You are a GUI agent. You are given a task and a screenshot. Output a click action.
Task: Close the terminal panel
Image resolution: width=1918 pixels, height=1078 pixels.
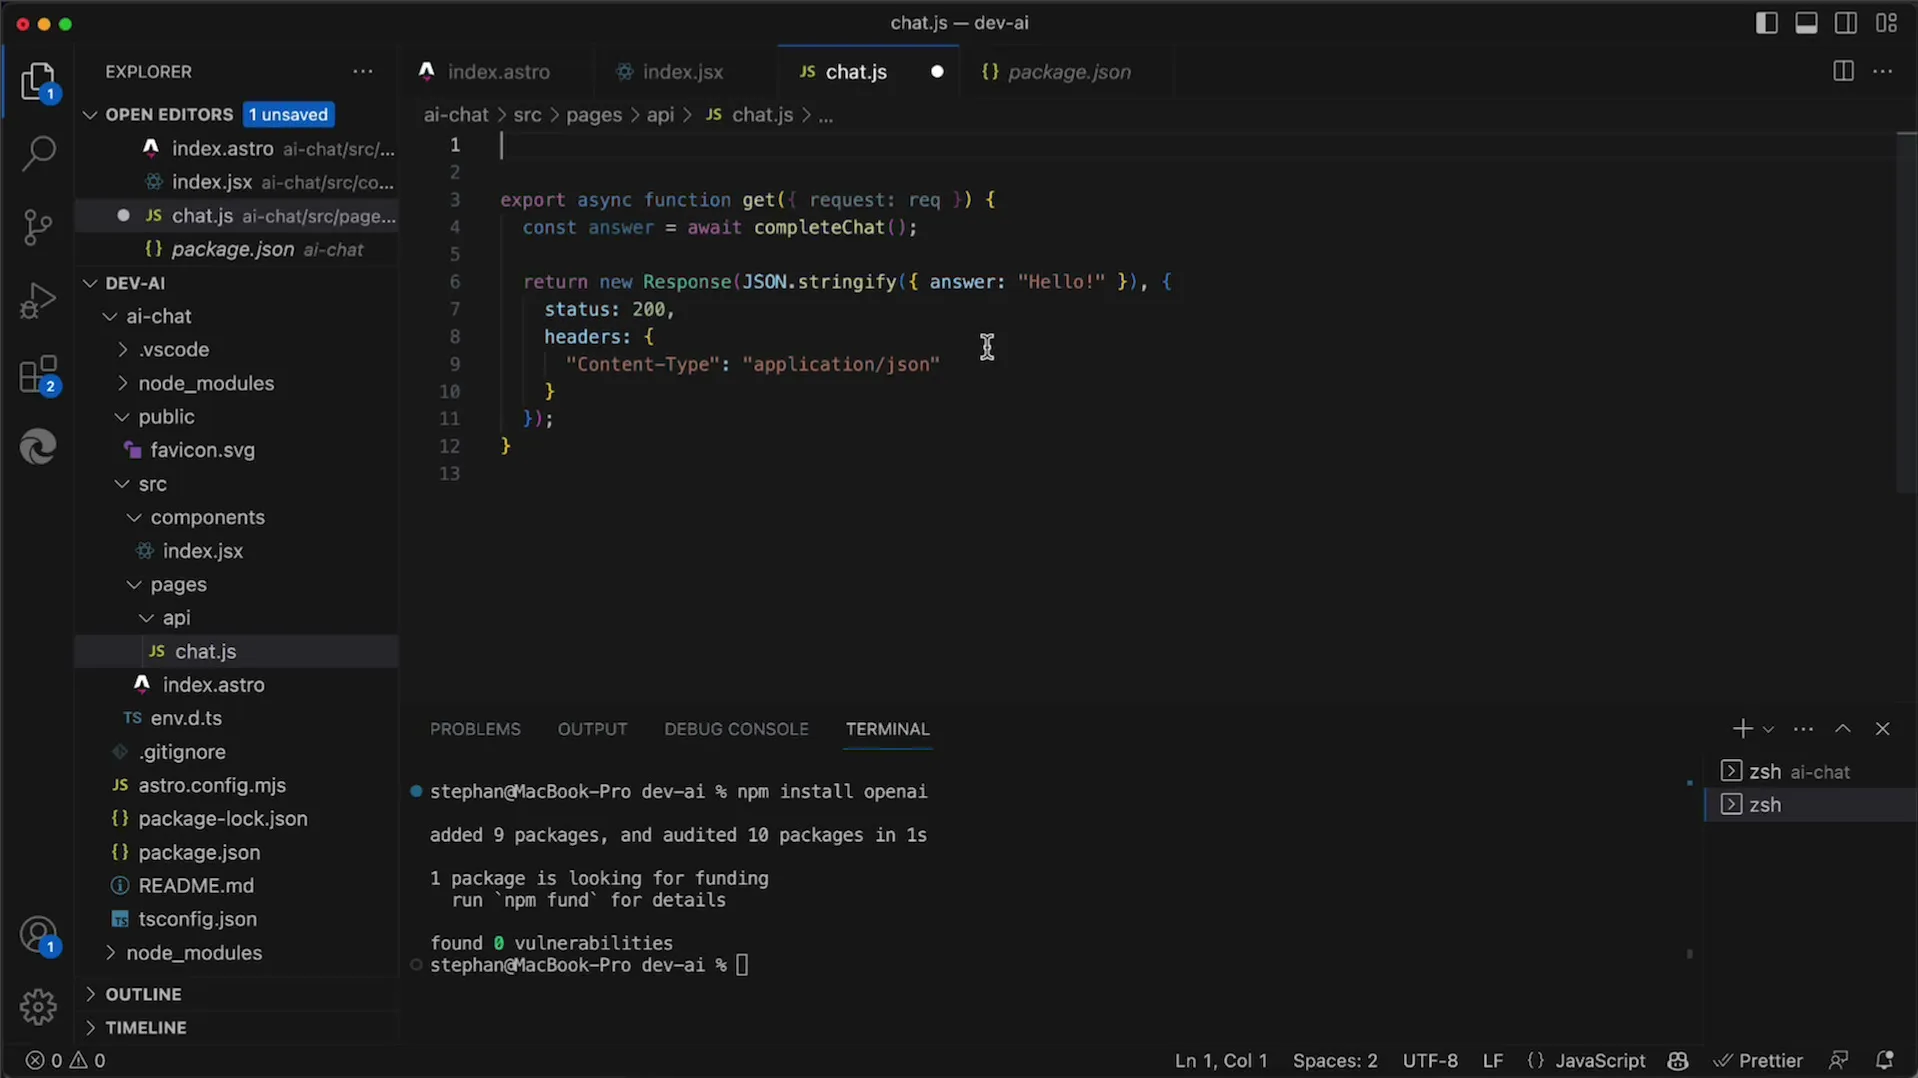[1882, 729]
